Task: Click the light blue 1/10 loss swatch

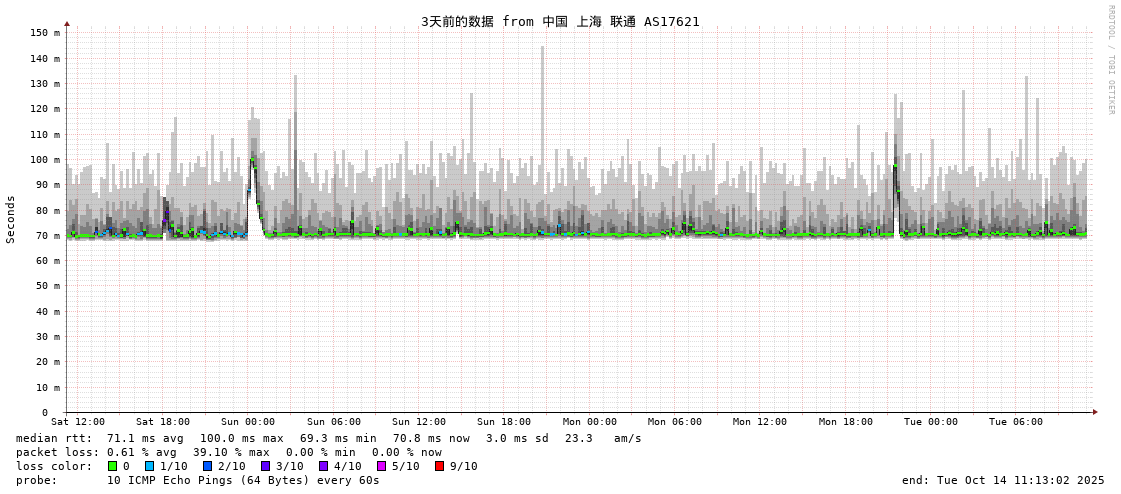Action: pos(149,466)
